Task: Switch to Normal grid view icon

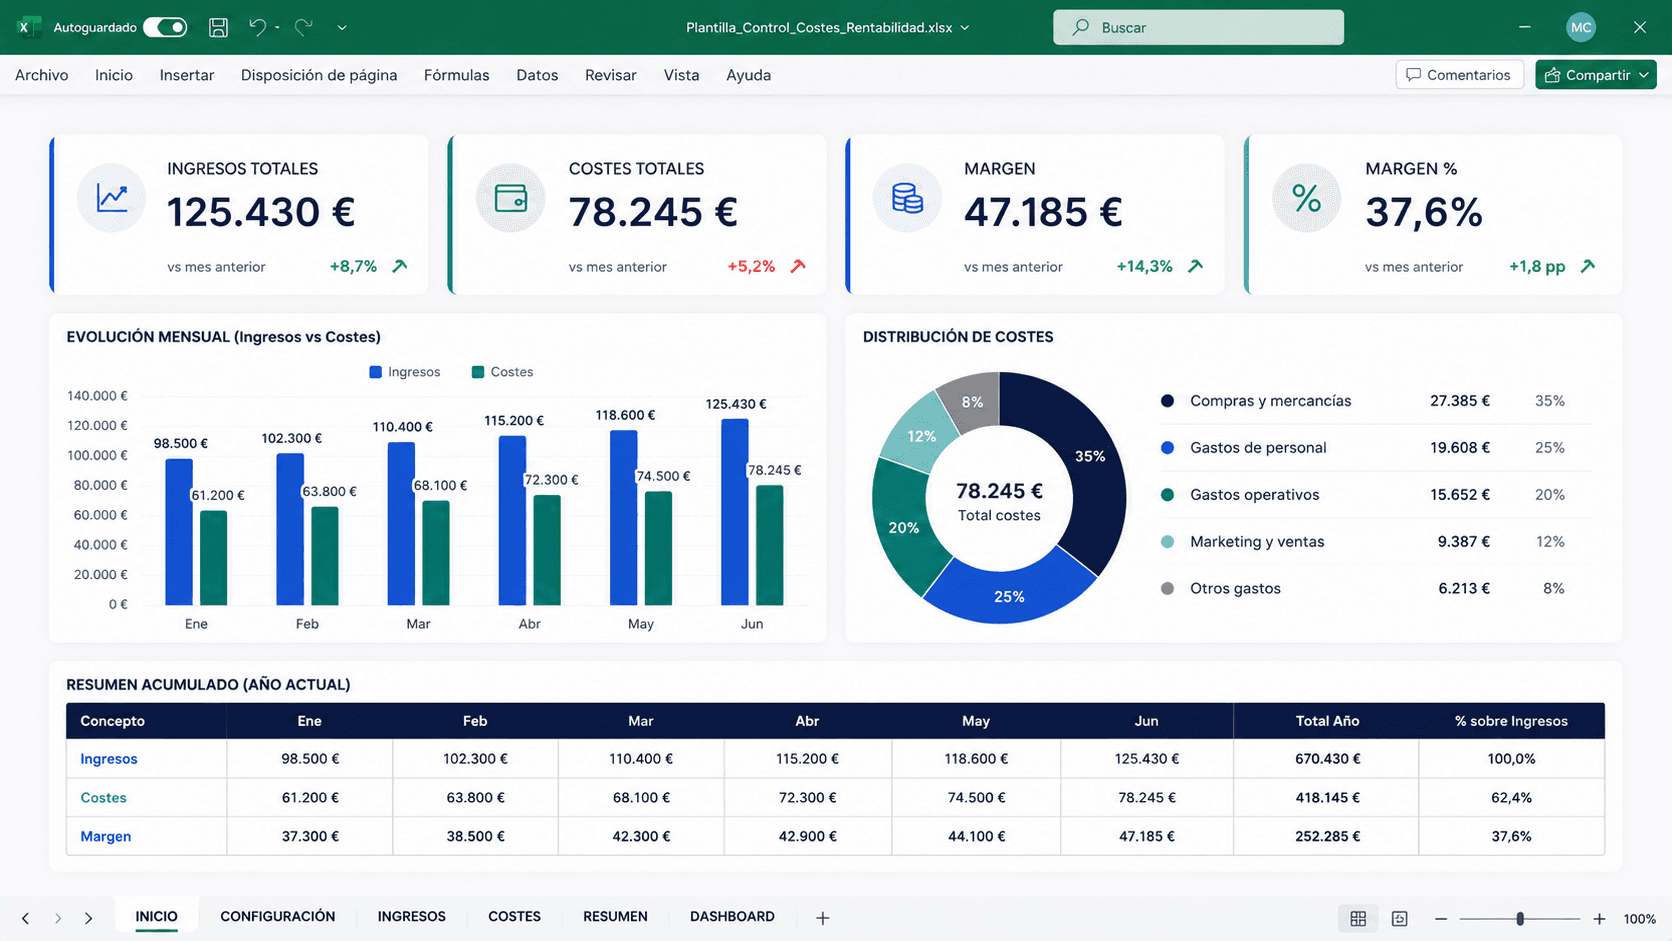Action: 1358,918
